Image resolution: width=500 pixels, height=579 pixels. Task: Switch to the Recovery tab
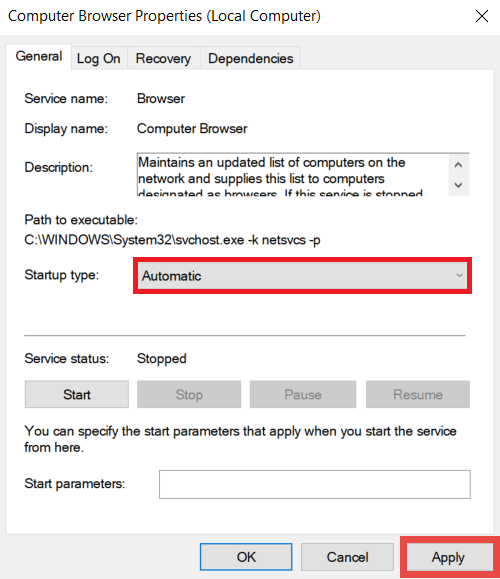click(163, 58)
